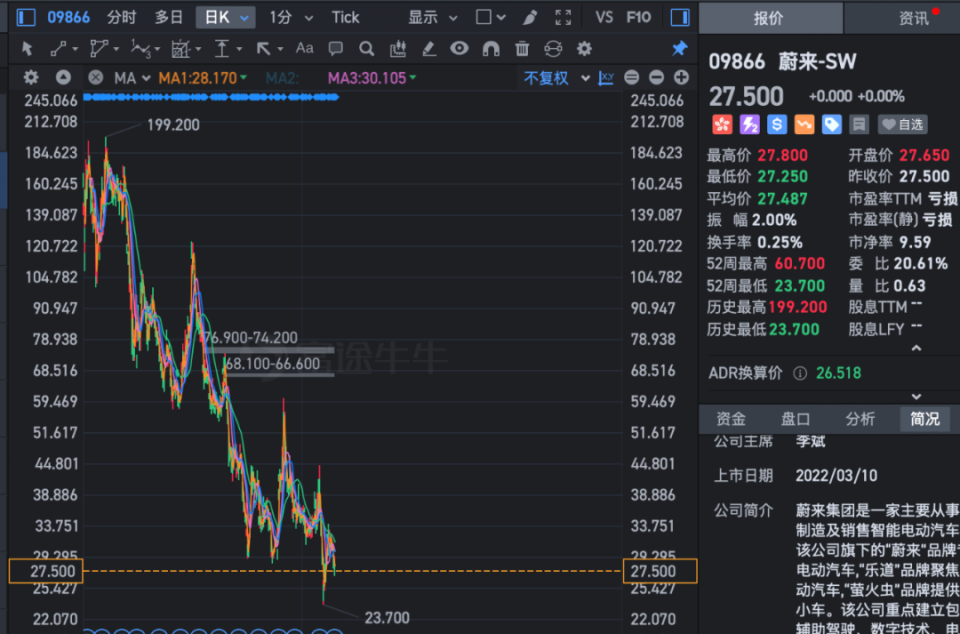This screenshot has width=960, height=634.
Task: Switch to 简况 tab
Action: click(924, 419)
